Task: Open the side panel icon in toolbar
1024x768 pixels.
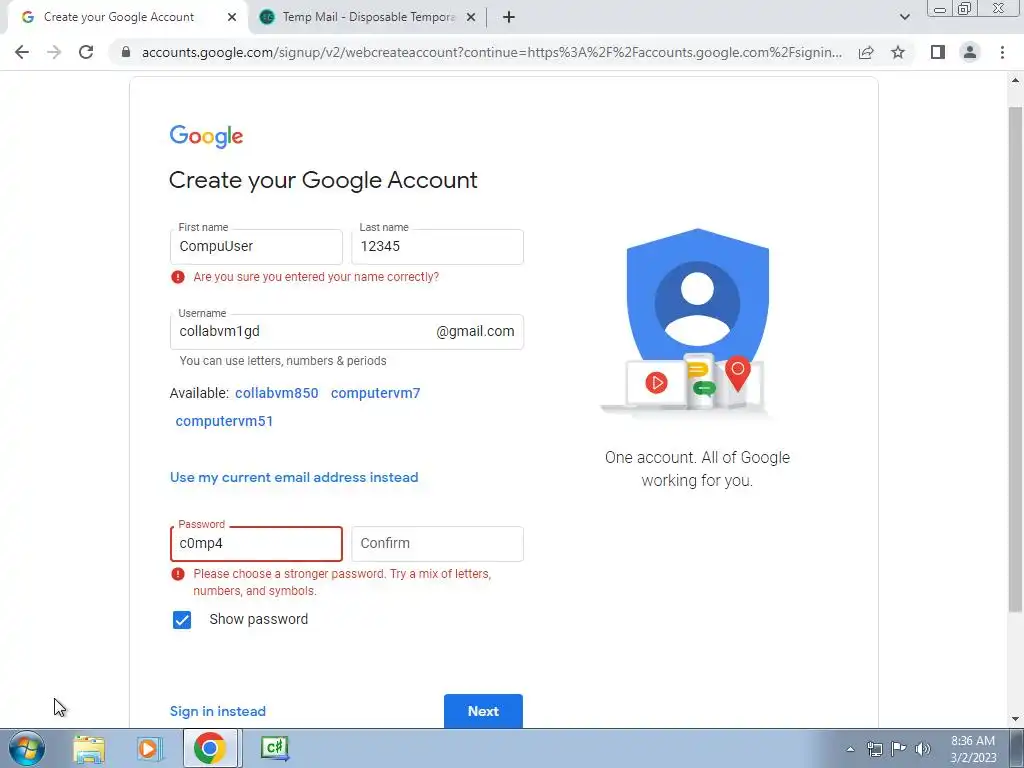Action: (x=938, y=52)
